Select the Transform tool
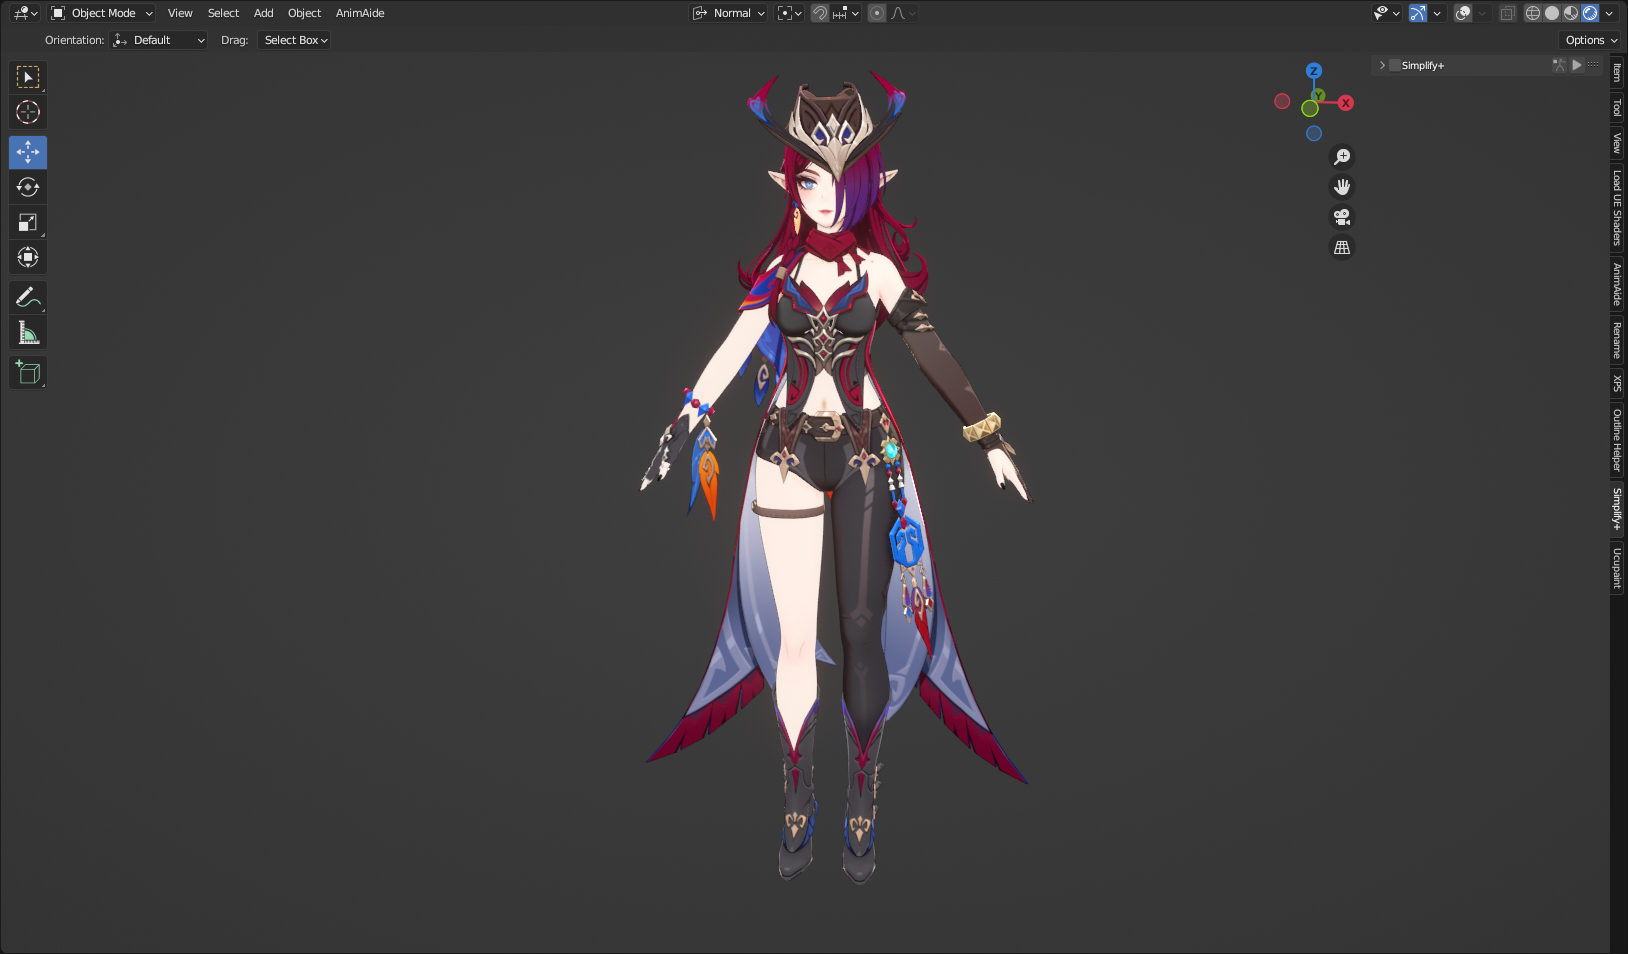This screenshot has width=1628, height=954. pos(28,257)
